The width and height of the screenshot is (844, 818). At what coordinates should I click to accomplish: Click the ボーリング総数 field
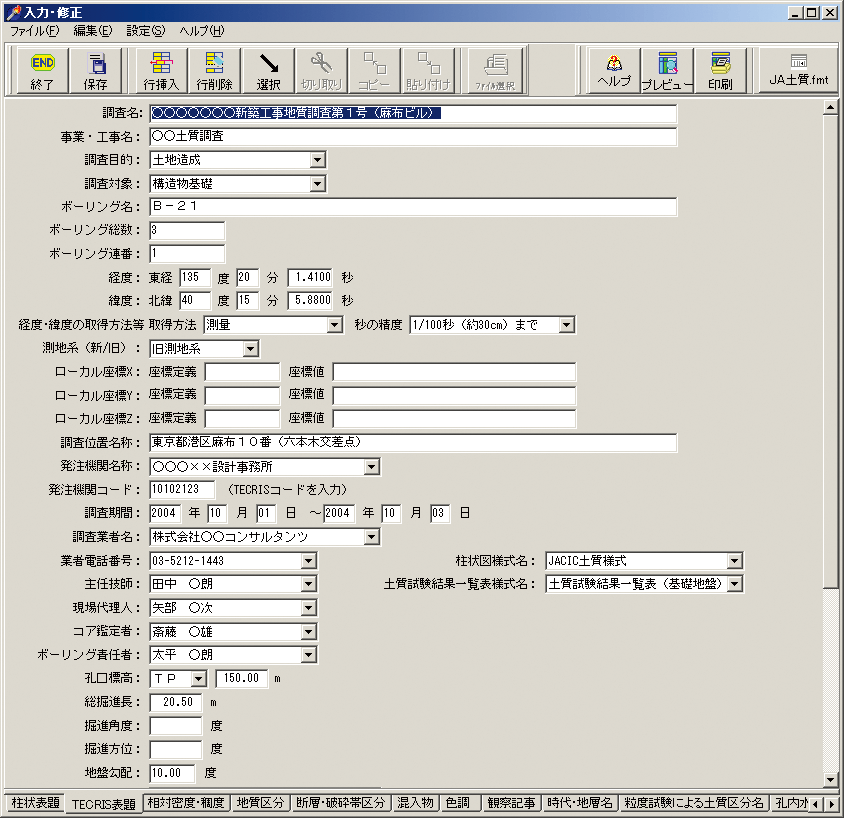pos(187,230)
